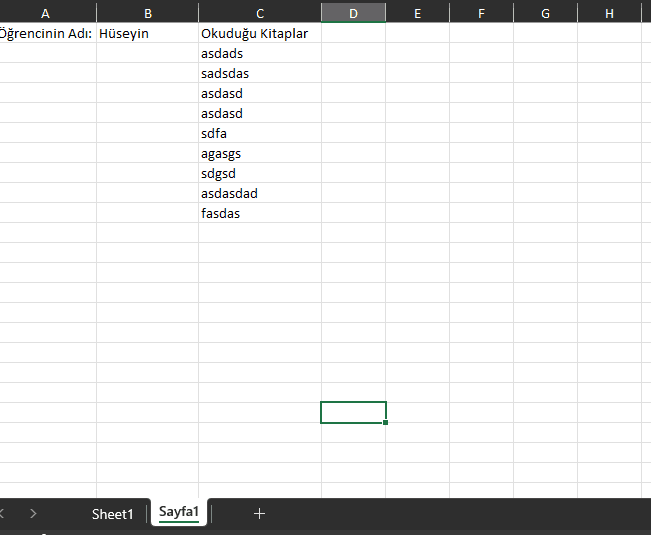Click the cell with text agasgs
This screenshot has height=535, width=651.
(260, 153)
